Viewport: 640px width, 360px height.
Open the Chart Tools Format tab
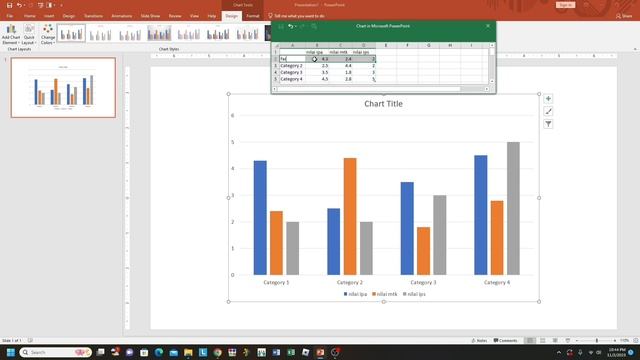253,16
